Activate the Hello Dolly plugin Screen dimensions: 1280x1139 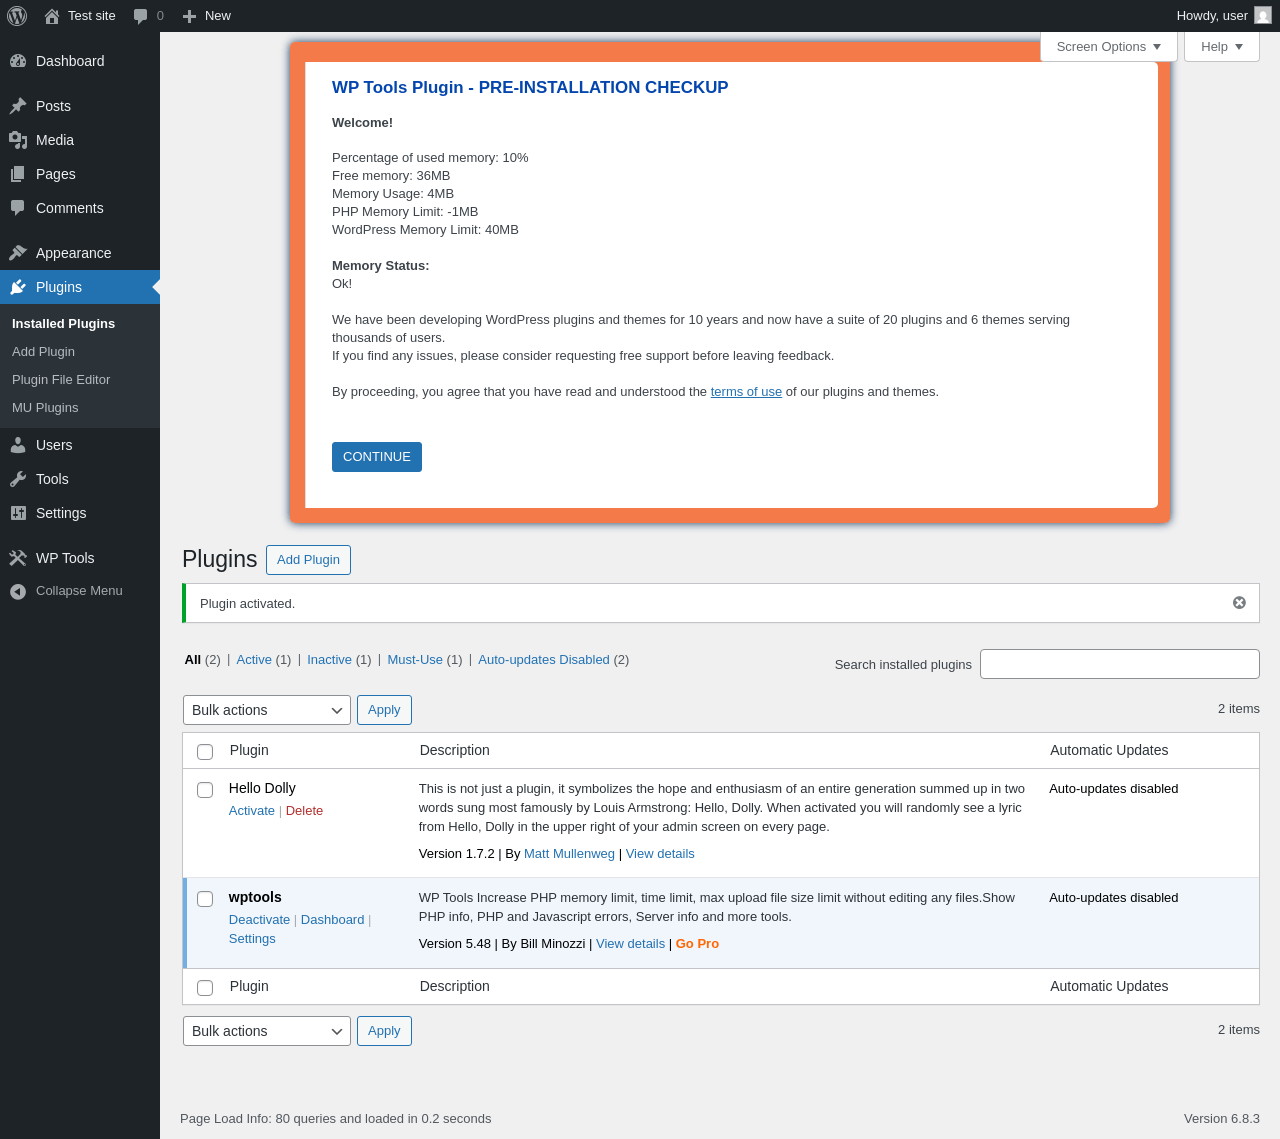[x=252, y=811]
